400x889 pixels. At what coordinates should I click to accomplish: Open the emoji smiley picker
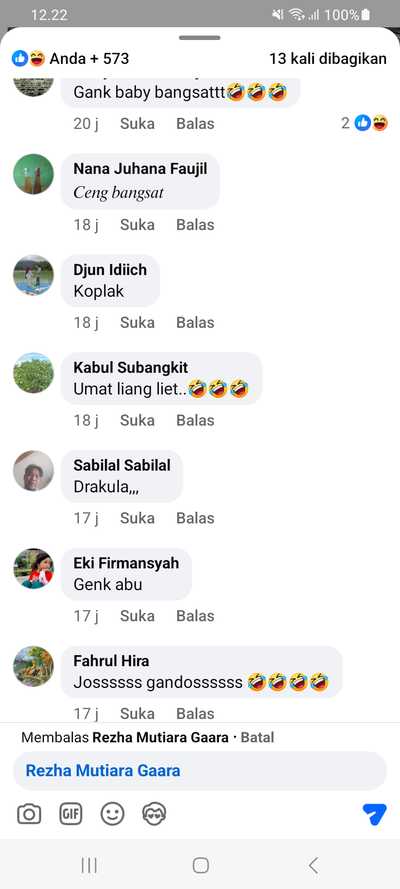click(x=112, y=815)
